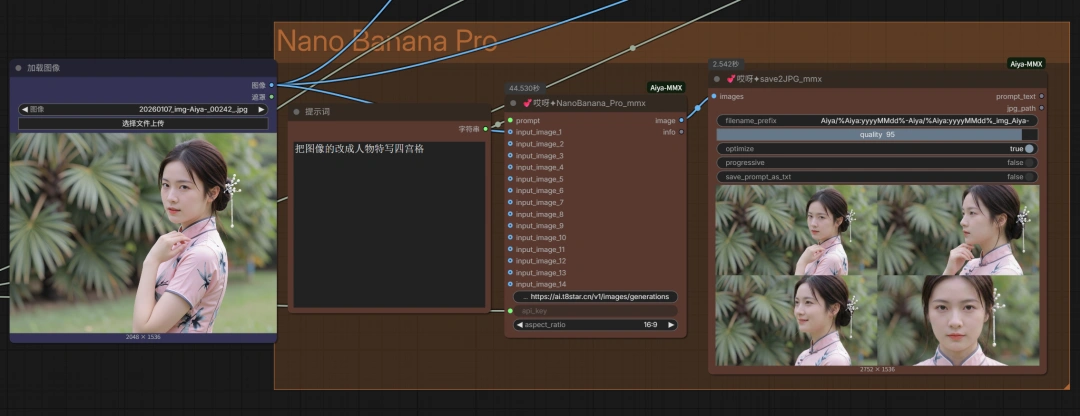Screen dimensions: 1080x416
Task: Click the 选择文件上传 upload button
Action: point(143,123)
